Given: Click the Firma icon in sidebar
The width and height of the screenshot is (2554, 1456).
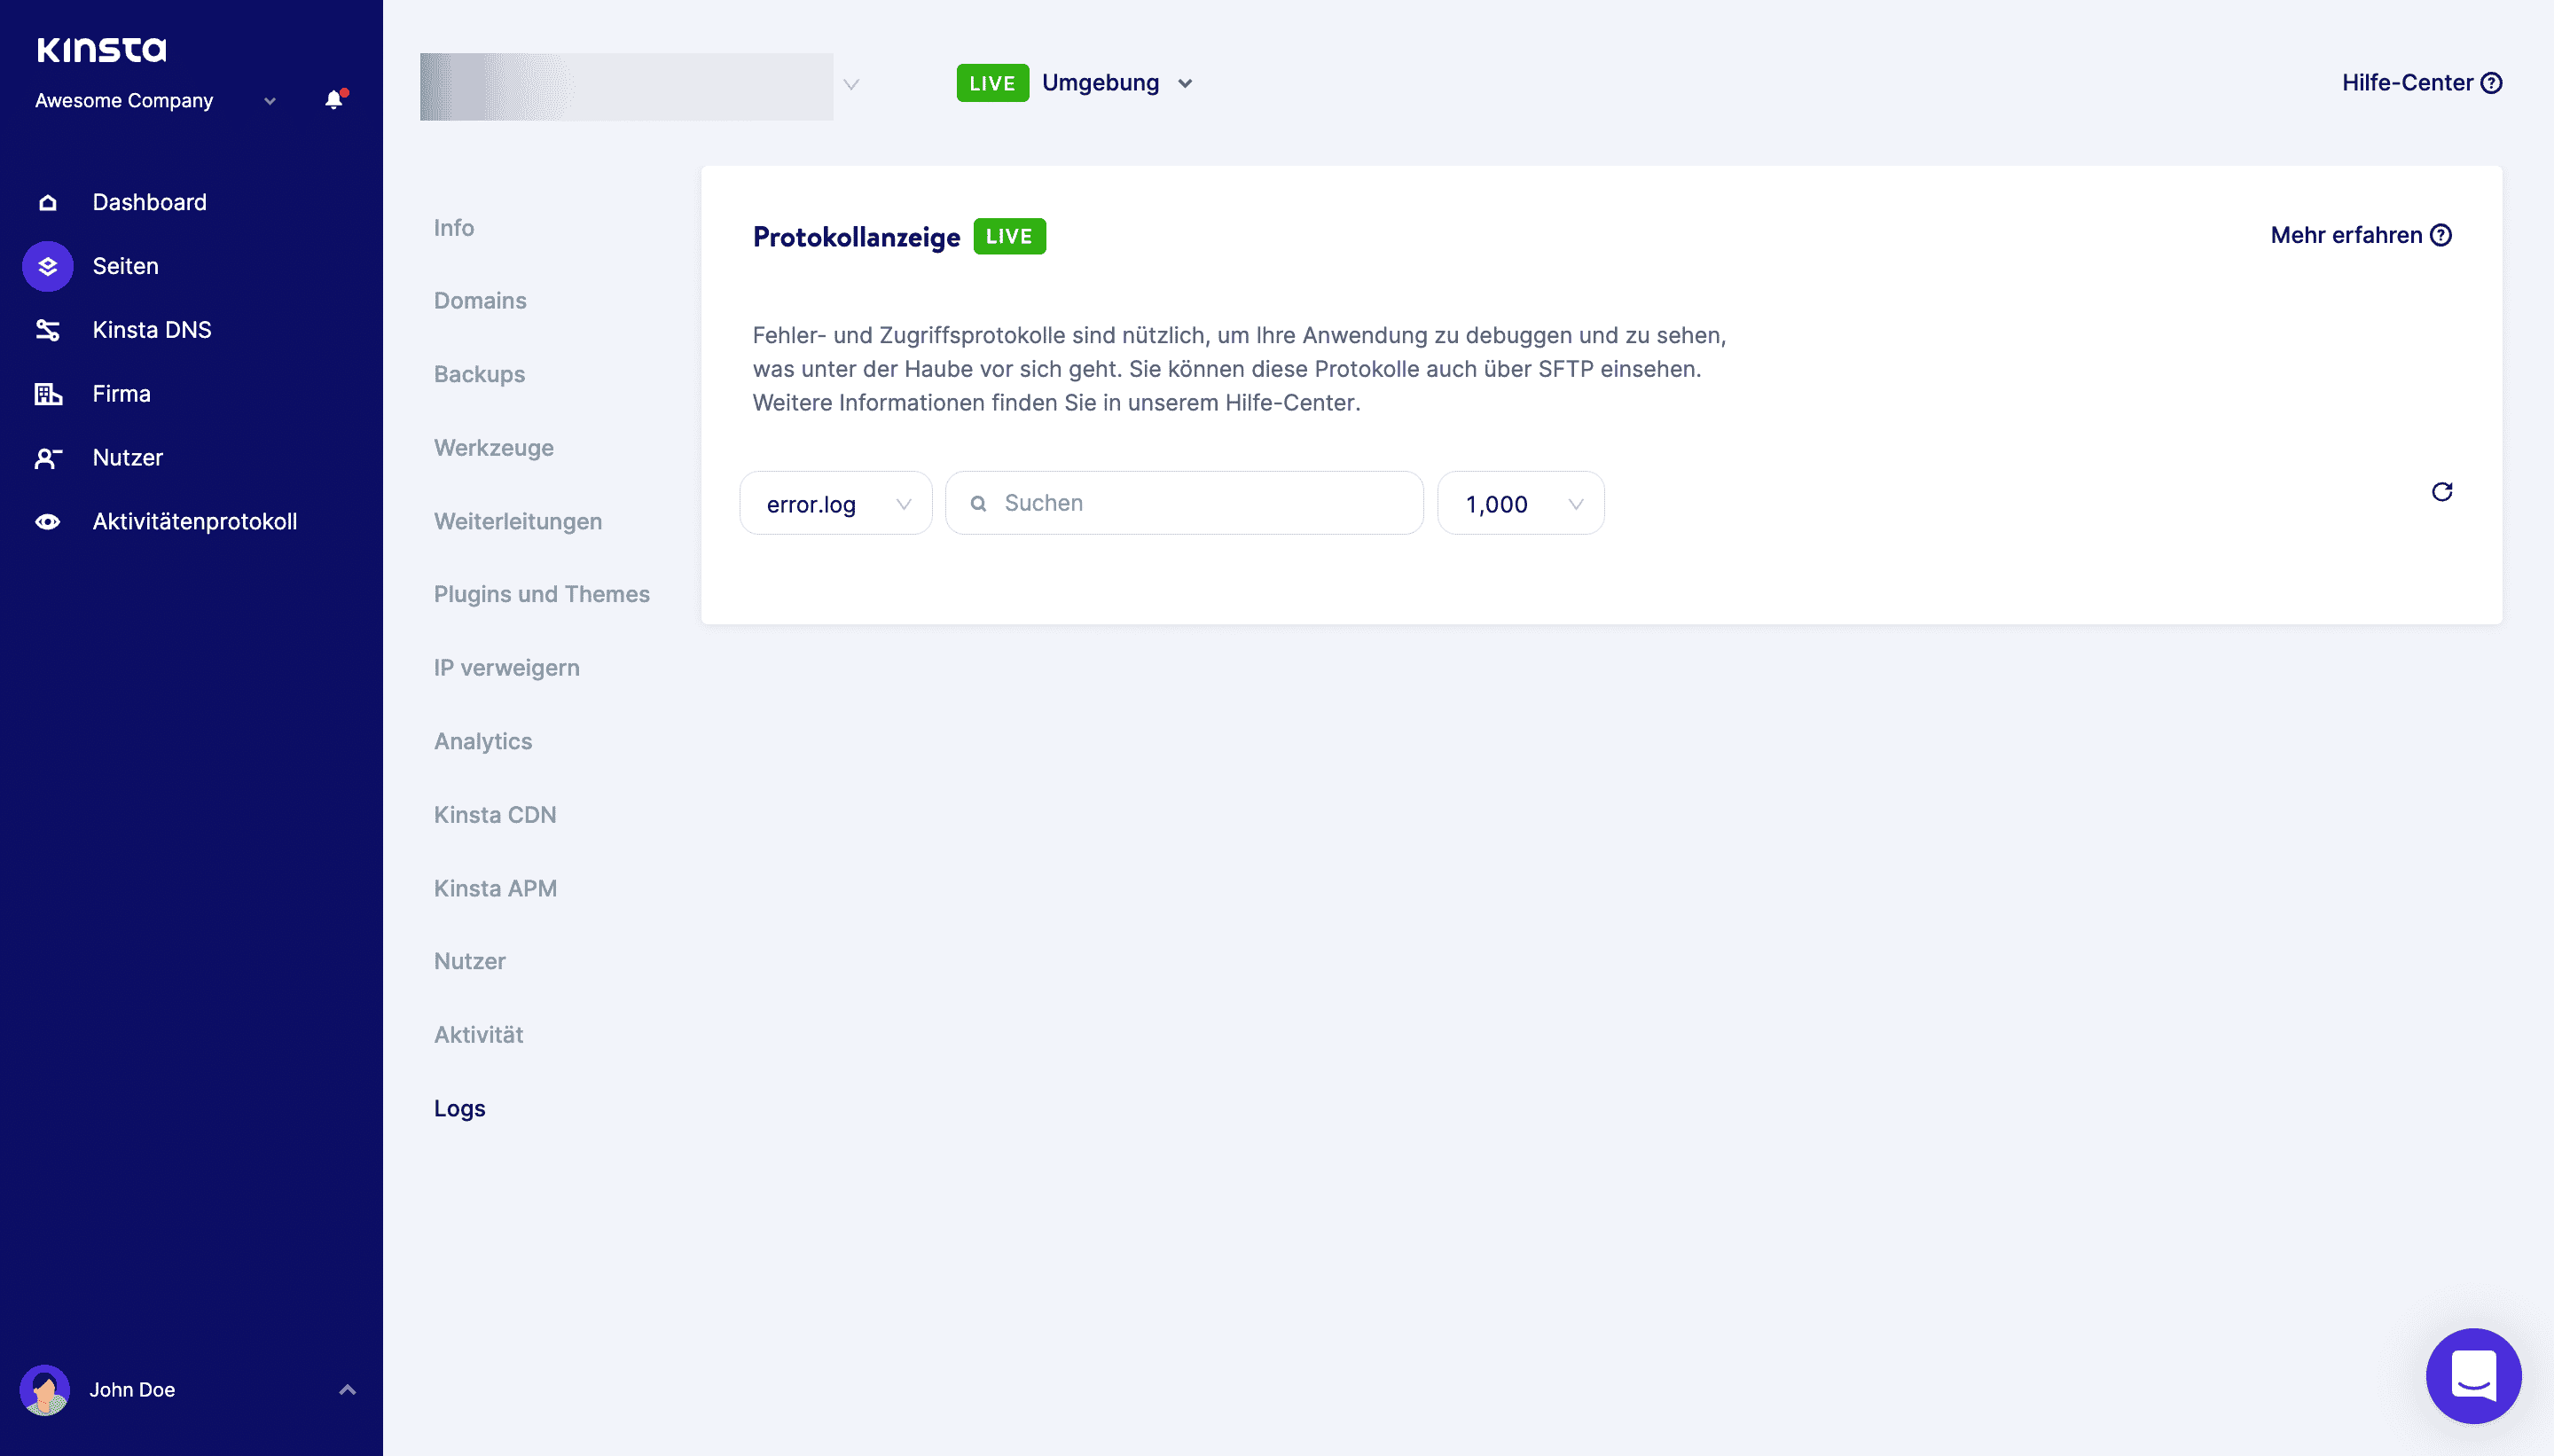Looking at the screenshot, I should tap(47, 393).
